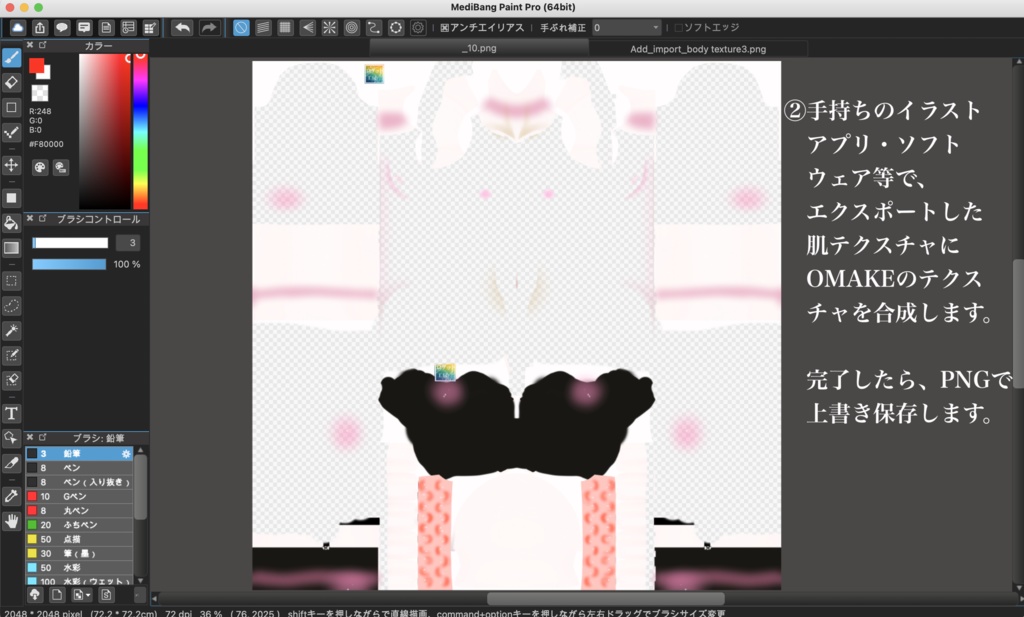
Task: Select the Move tool
Action: pyautogui.click(x=12, y=165)
